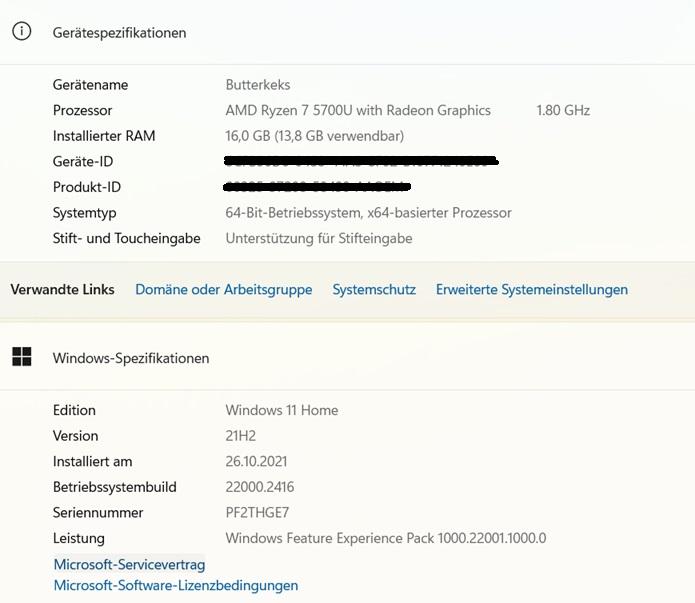
Task: Click the Betriebssystembuild value 22000.2416
Action: tap(259, 487)
